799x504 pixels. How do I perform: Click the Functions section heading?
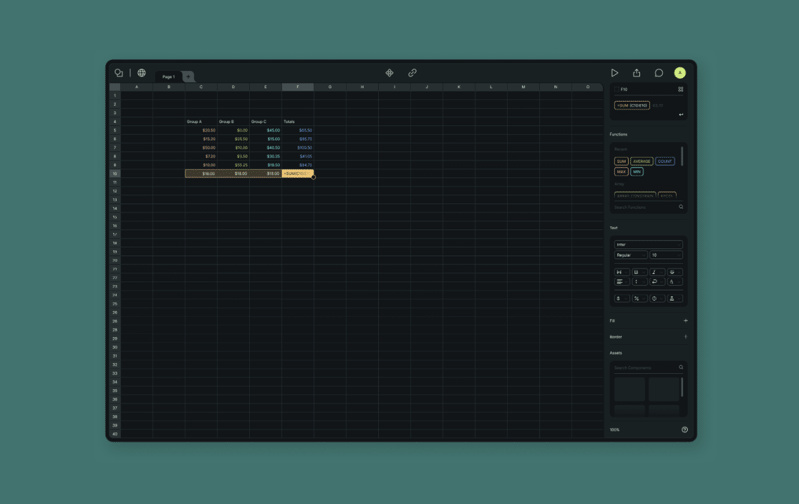pyautogui.click(x=619, y=134)
